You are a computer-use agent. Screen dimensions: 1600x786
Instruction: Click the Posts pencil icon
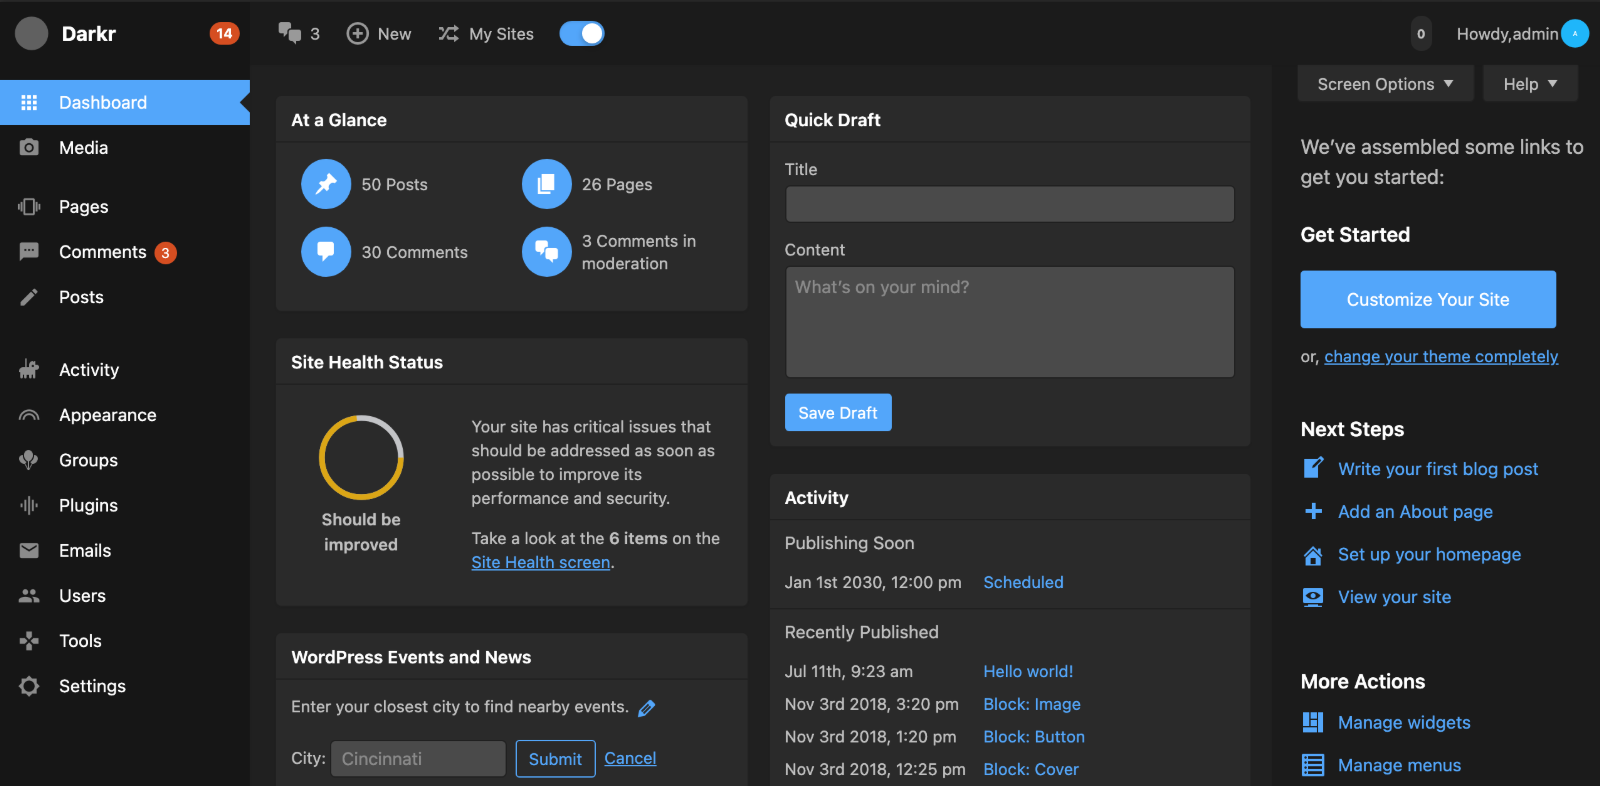(29, 297)
